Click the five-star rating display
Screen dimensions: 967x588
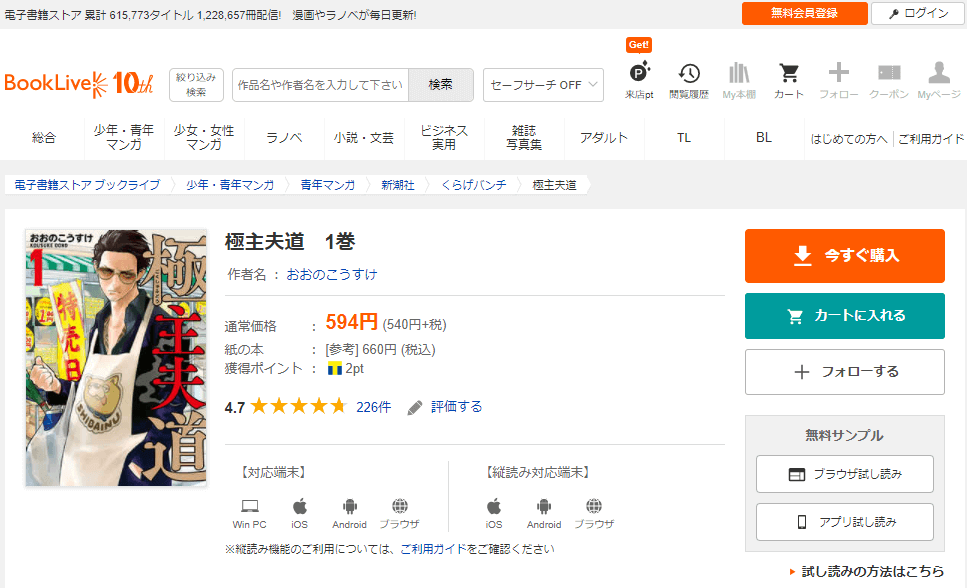pos(298,407)
